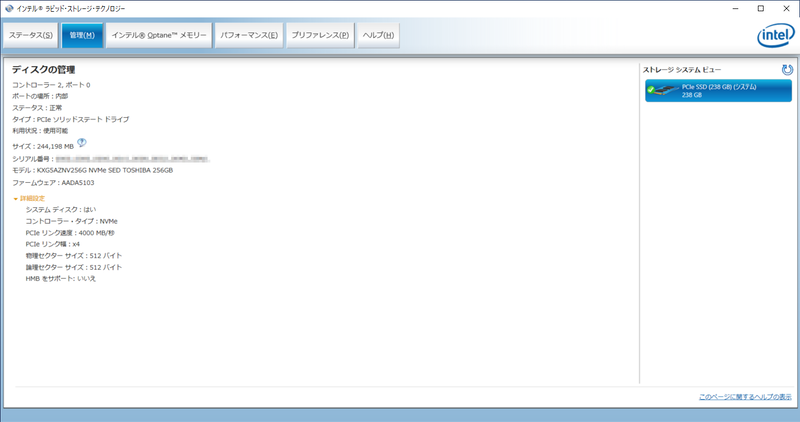Click タイプ : PCIe ソリッドステート ドライブ text
Image resolution: width=800 pixels, height=422 pixels.
[70, 119]
